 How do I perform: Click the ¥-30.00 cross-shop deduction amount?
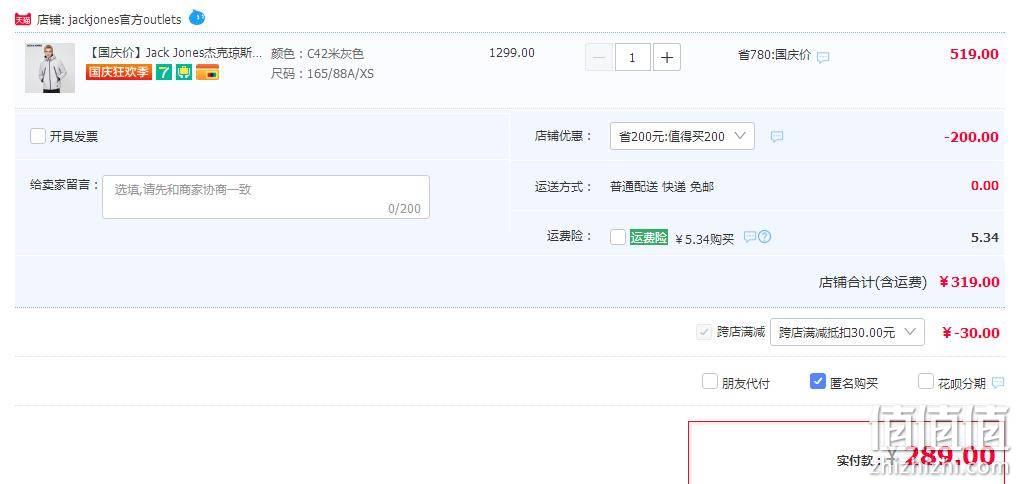point(971,333)
